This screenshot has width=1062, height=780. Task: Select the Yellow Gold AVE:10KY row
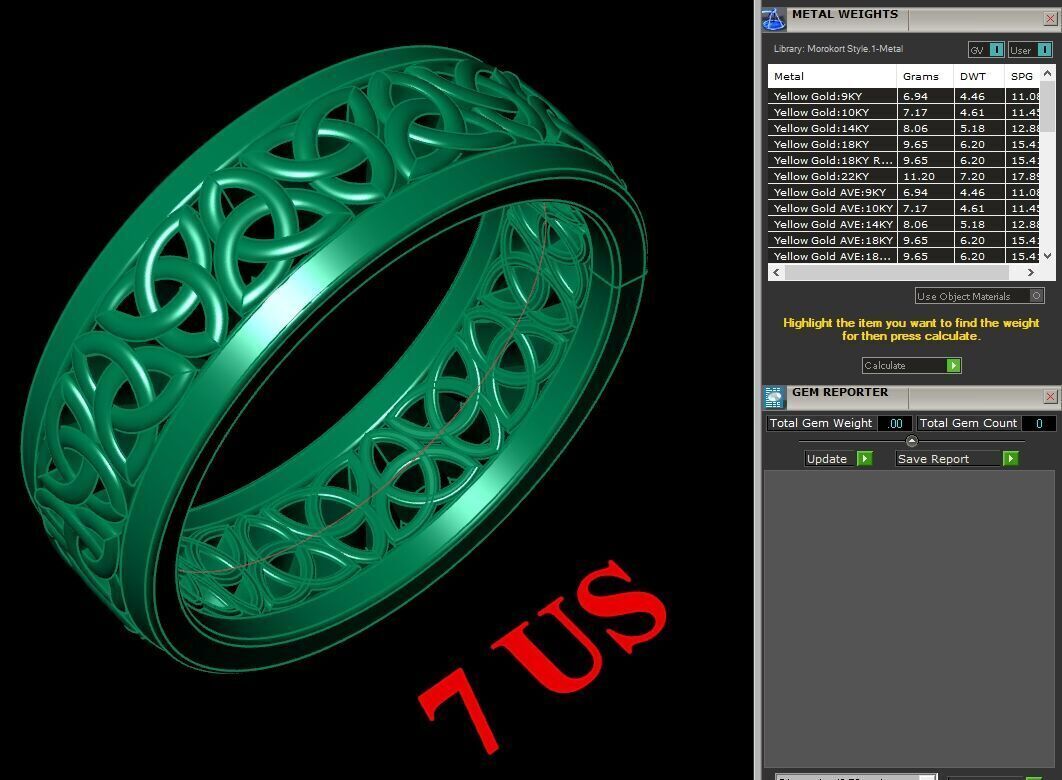pyautogui.click(x=904, y=209)
